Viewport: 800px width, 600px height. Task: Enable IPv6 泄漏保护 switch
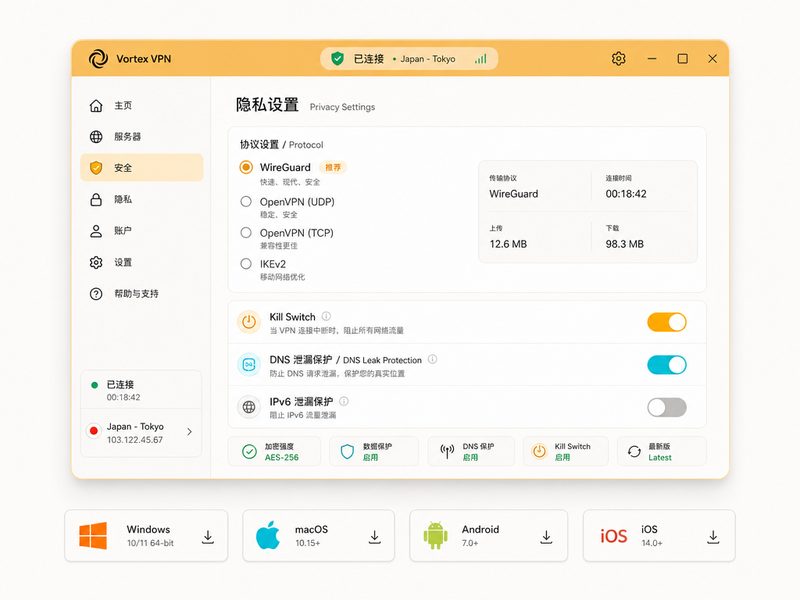click(x=667, y=407)
